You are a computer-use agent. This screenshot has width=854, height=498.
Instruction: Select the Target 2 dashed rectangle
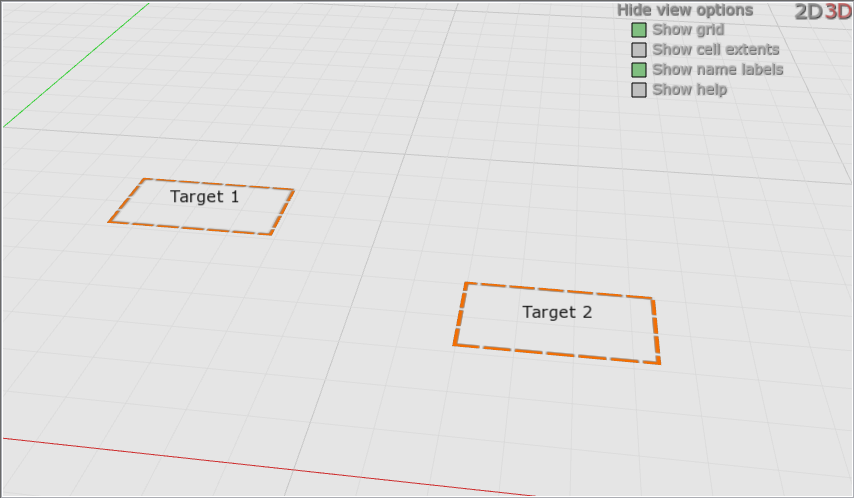coord(557,323)
